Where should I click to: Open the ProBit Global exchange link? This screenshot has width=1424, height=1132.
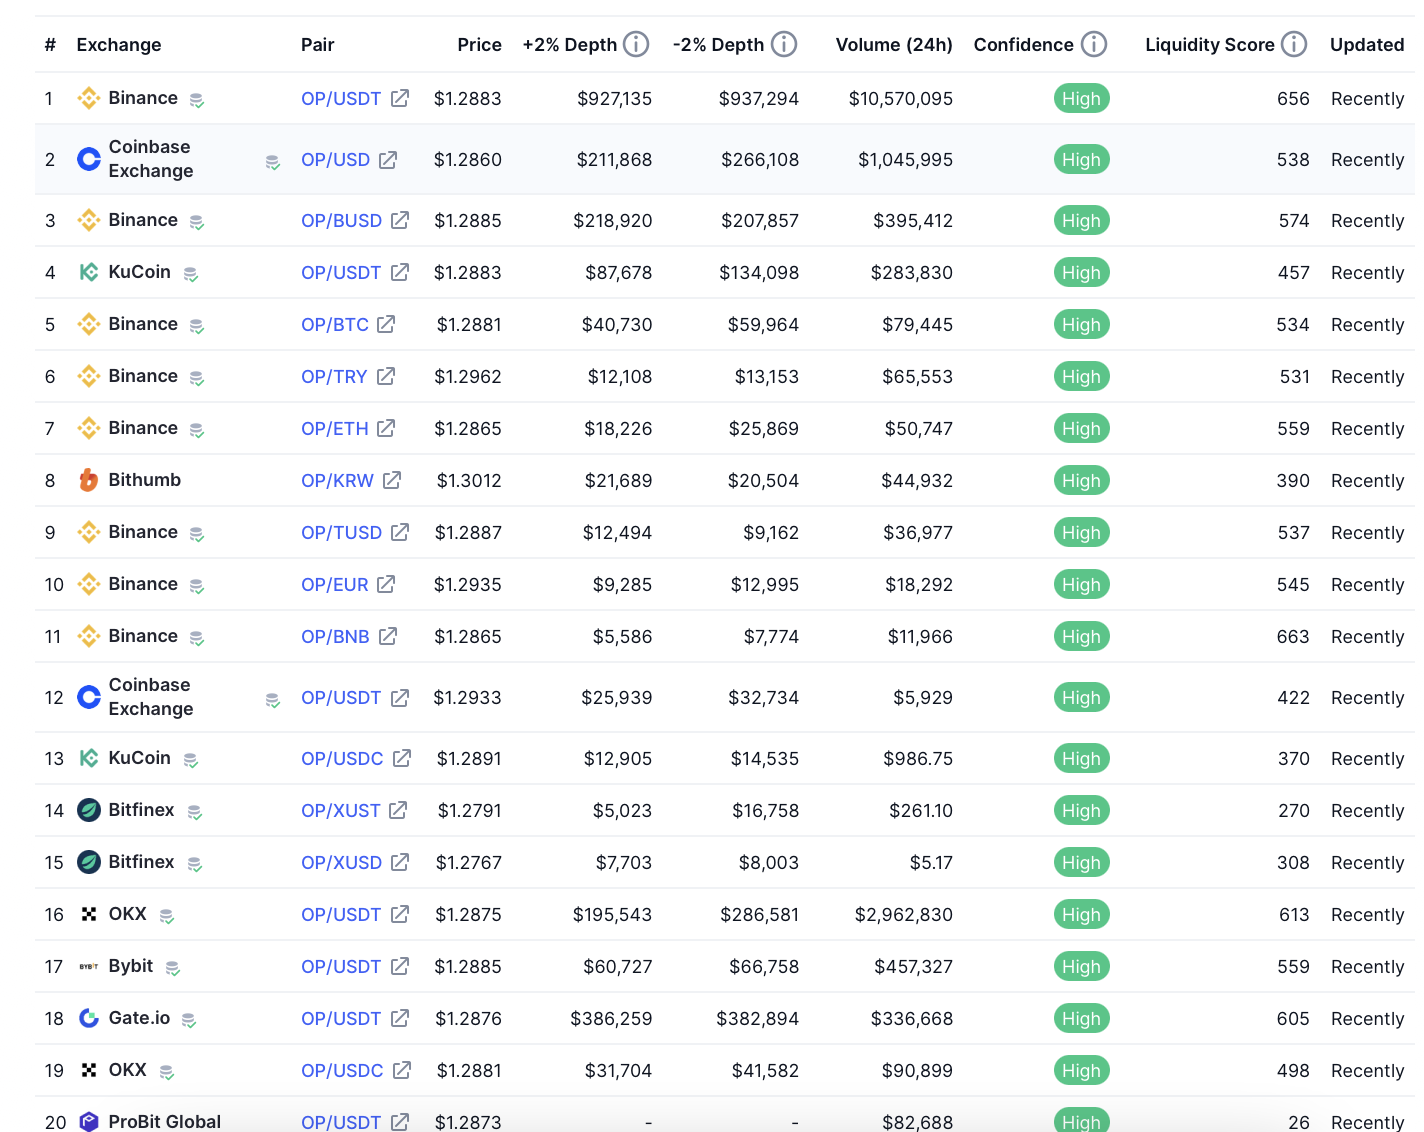164,1121
